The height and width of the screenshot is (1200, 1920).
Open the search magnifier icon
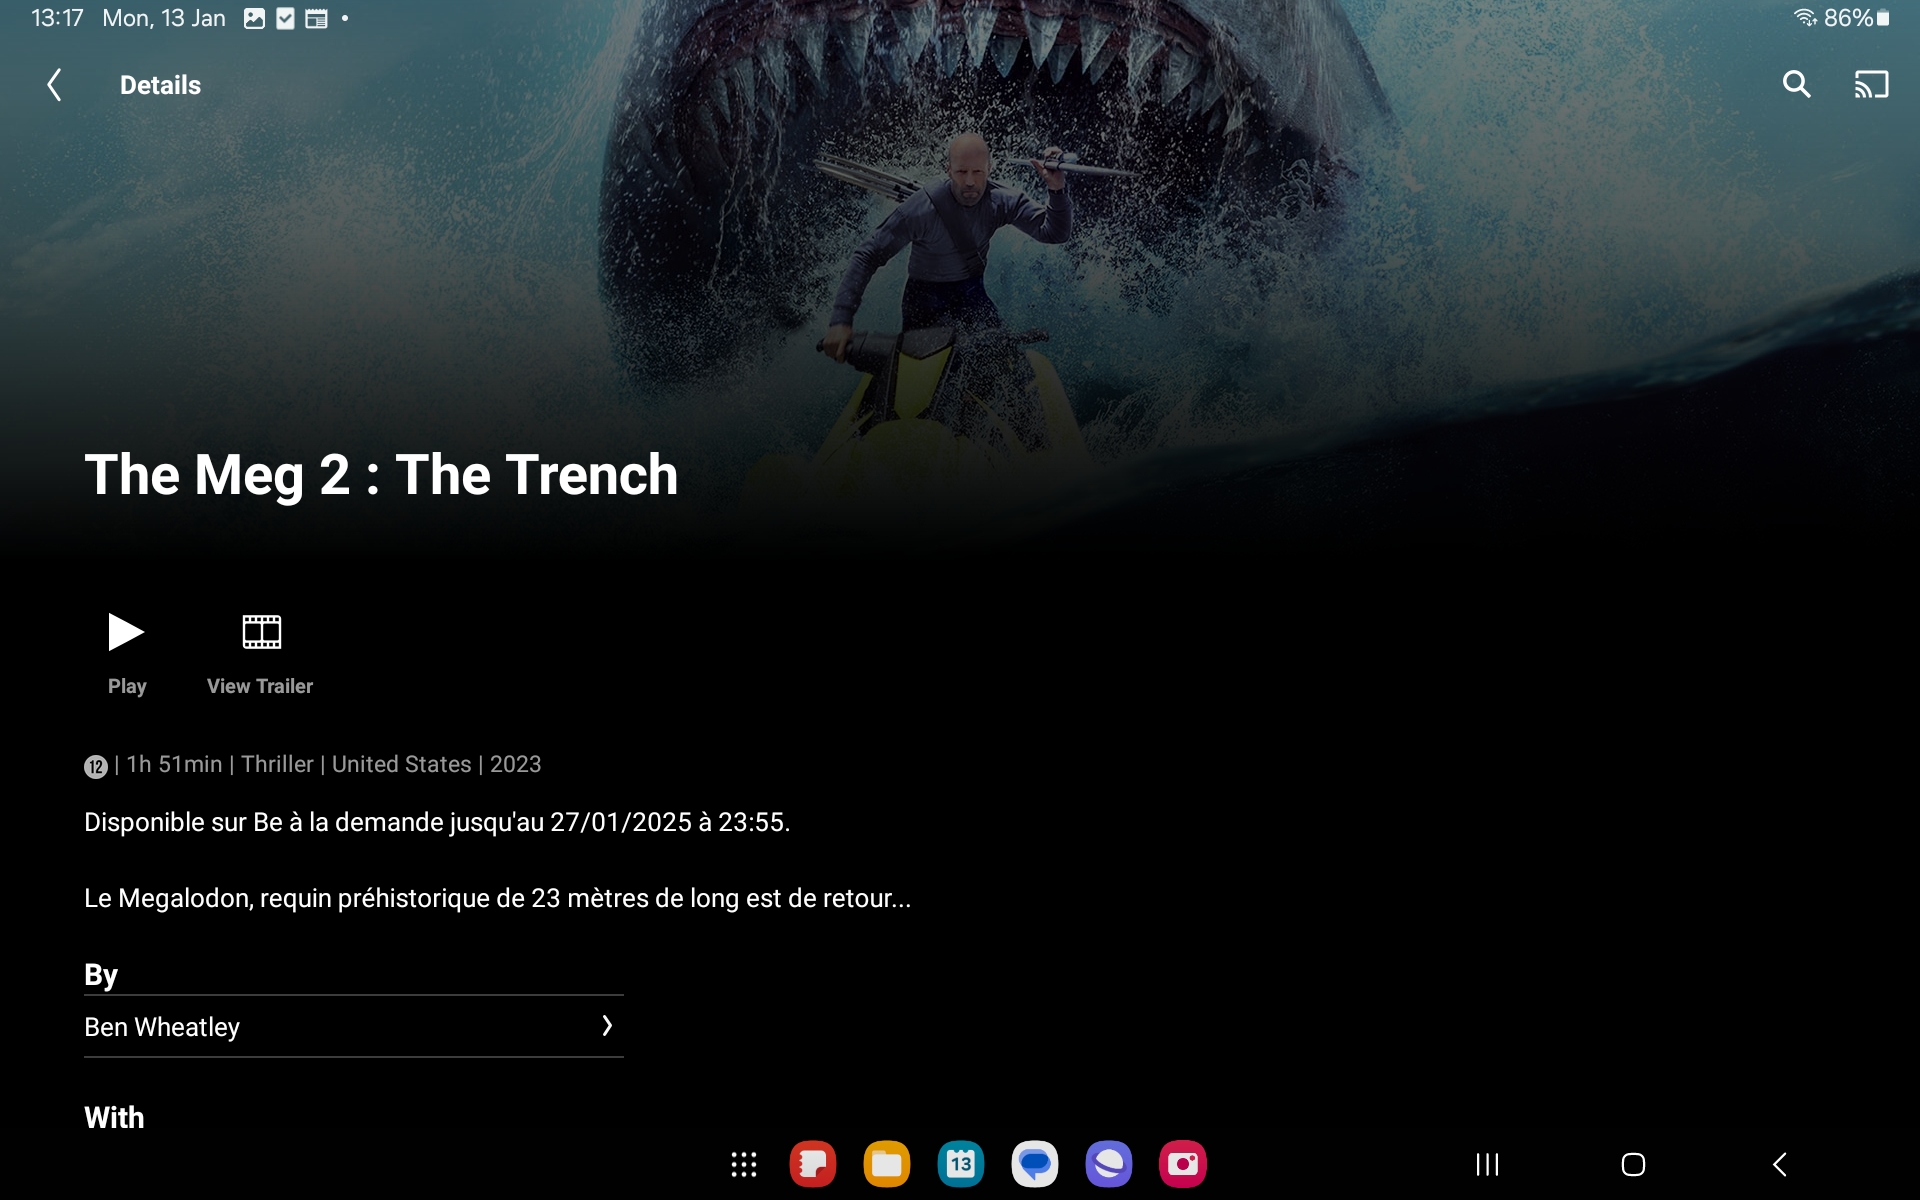coord(1796,85)
